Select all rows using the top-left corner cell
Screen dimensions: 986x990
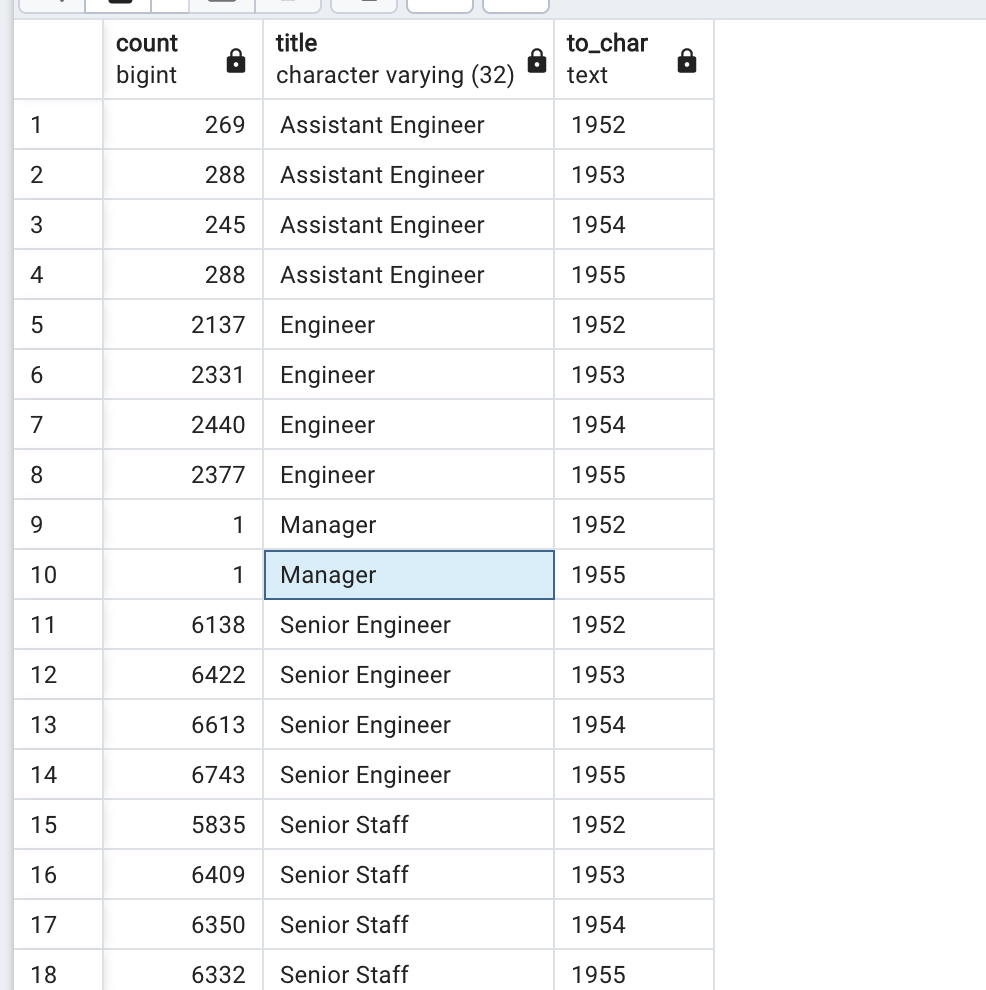click(58, 59)
